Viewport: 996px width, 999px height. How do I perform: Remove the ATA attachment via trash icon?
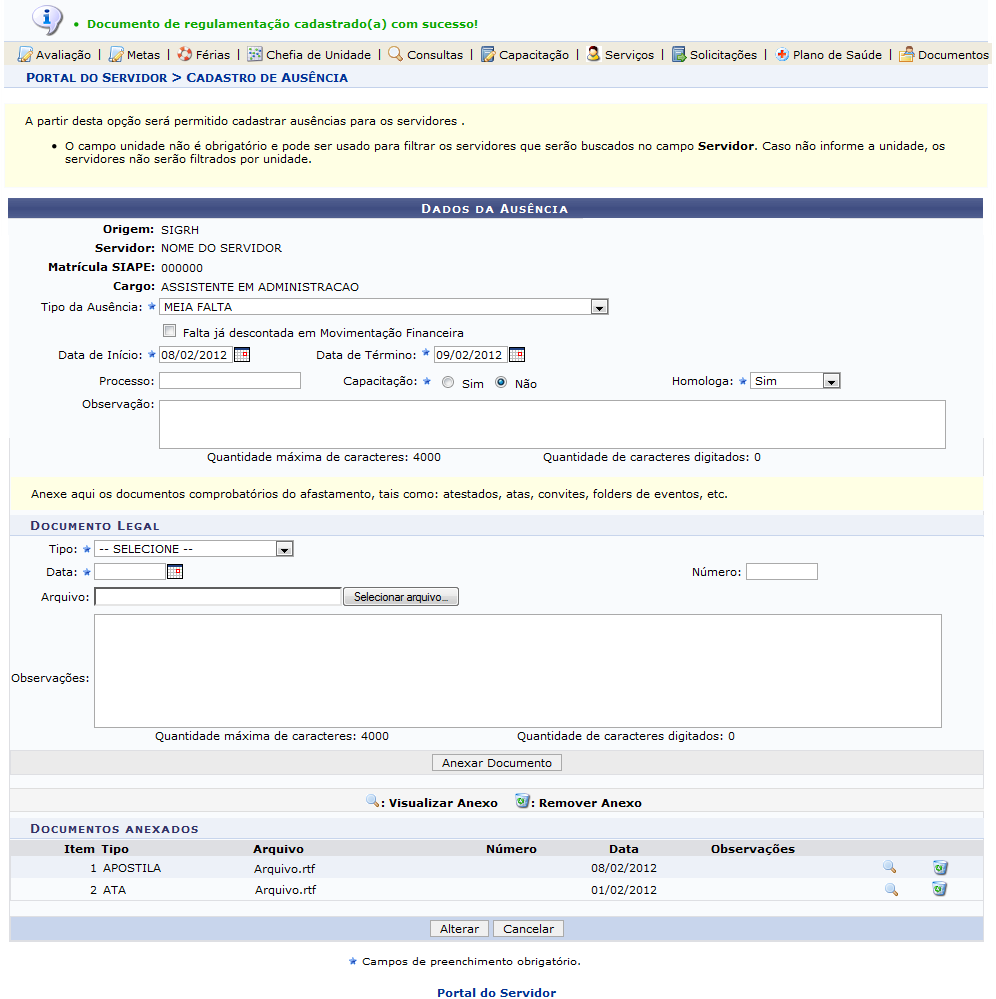point(939,889)
